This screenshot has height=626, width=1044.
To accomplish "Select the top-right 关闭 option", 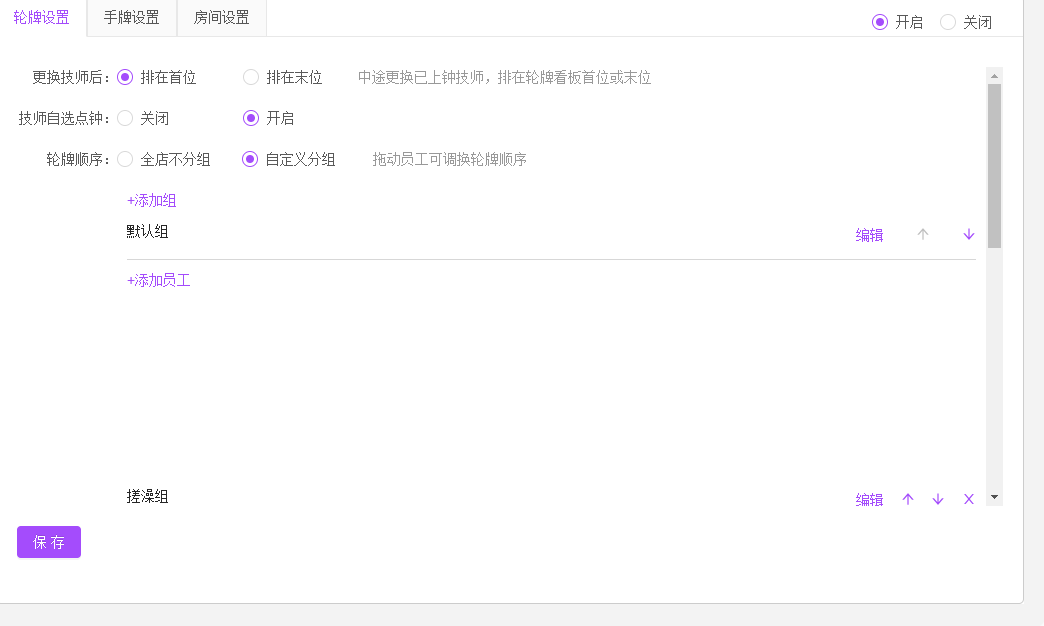I will click(x=948, y=22).
